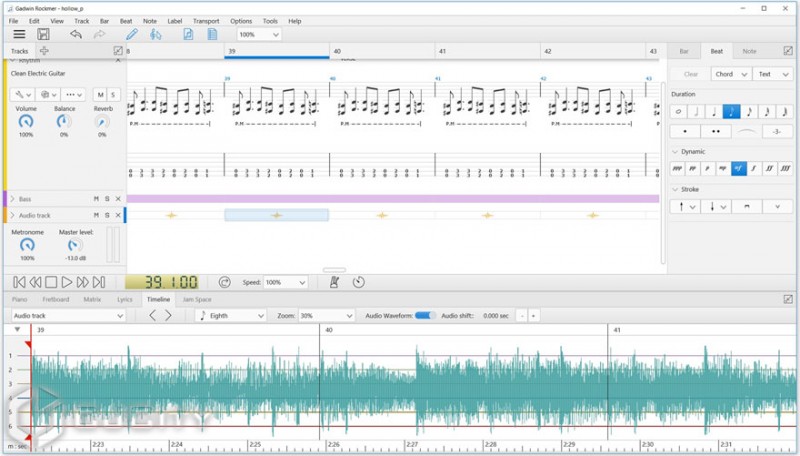Undo the last action with the arrow icon

pos(76,34)
